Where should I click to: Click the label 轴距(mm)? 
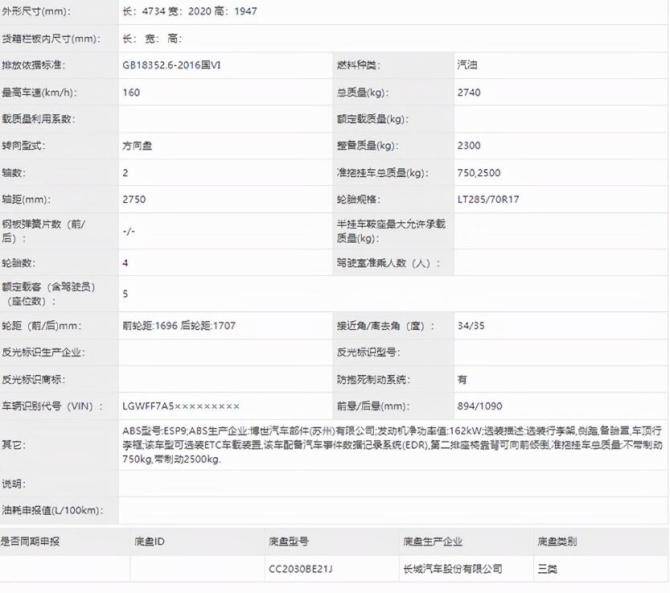click(x=26, y=199)
